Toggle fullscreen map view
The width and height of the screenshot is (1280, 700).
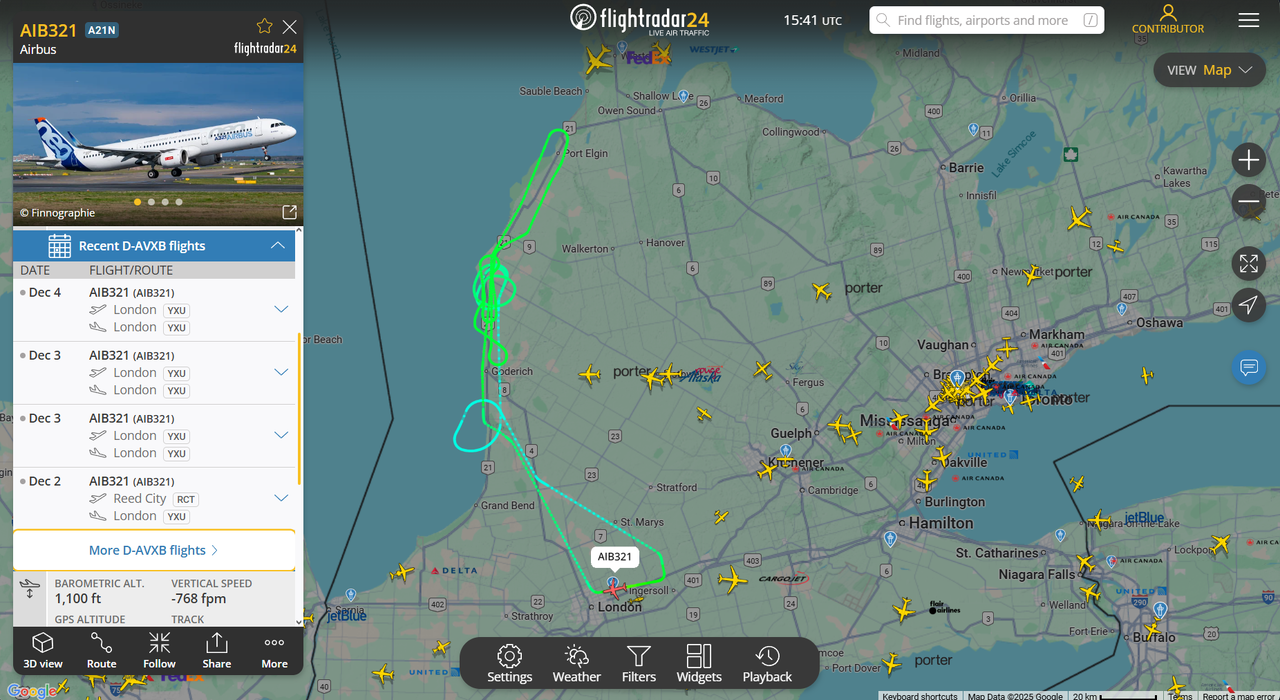tap(1249, 263)
